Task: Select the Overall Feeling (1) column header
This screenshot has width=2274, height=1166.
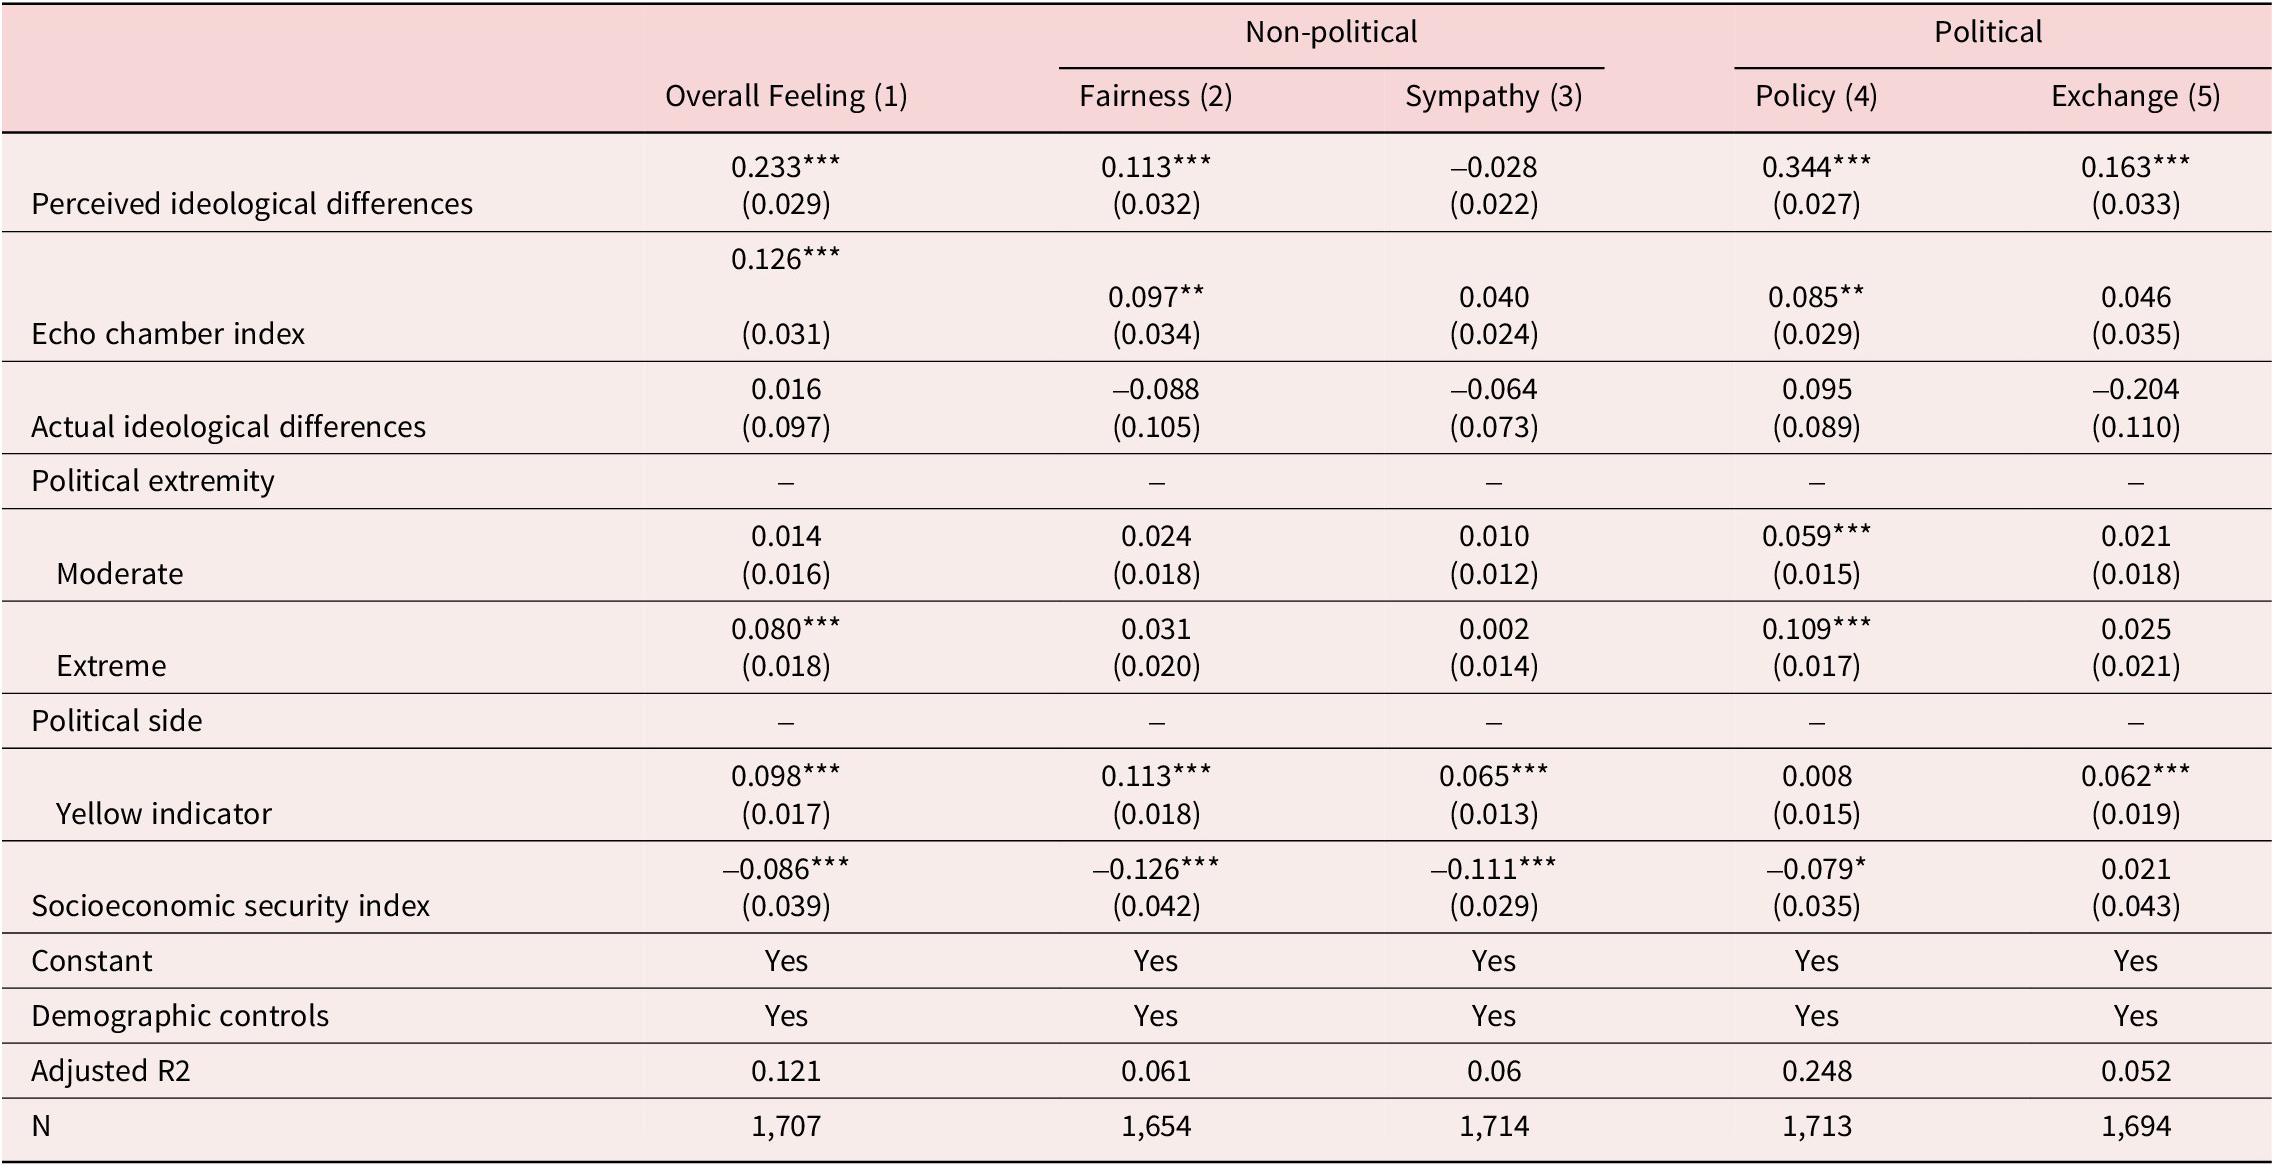Action: click(785, 96)
